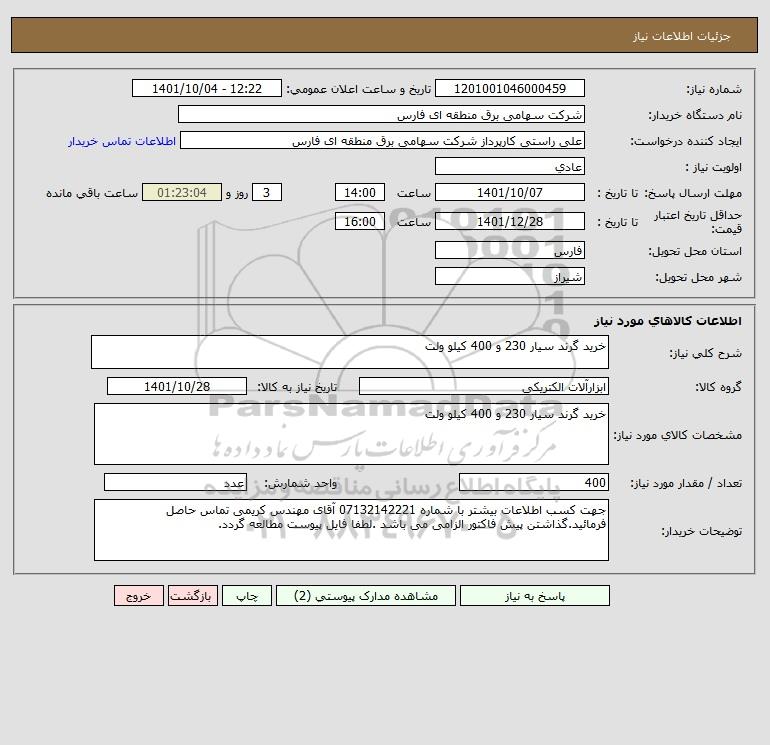
Task: Click the نام دستگاه خریدار label
Action: click(x=695, y=115)
